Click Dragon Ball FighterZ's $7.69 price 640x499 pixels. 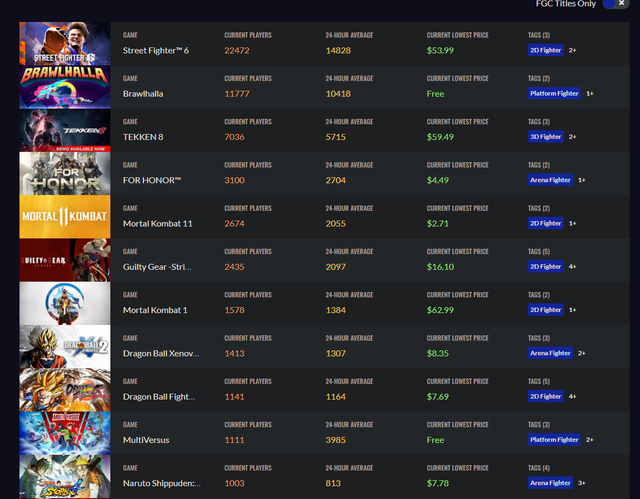tap(438, 397)
